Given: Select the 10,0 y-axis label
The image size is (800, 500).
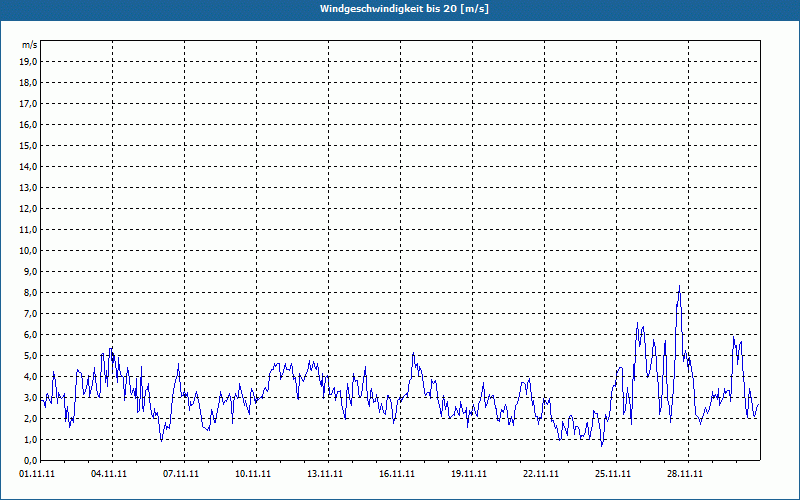Looking at the screenshot, I should [x=28, y=251].
